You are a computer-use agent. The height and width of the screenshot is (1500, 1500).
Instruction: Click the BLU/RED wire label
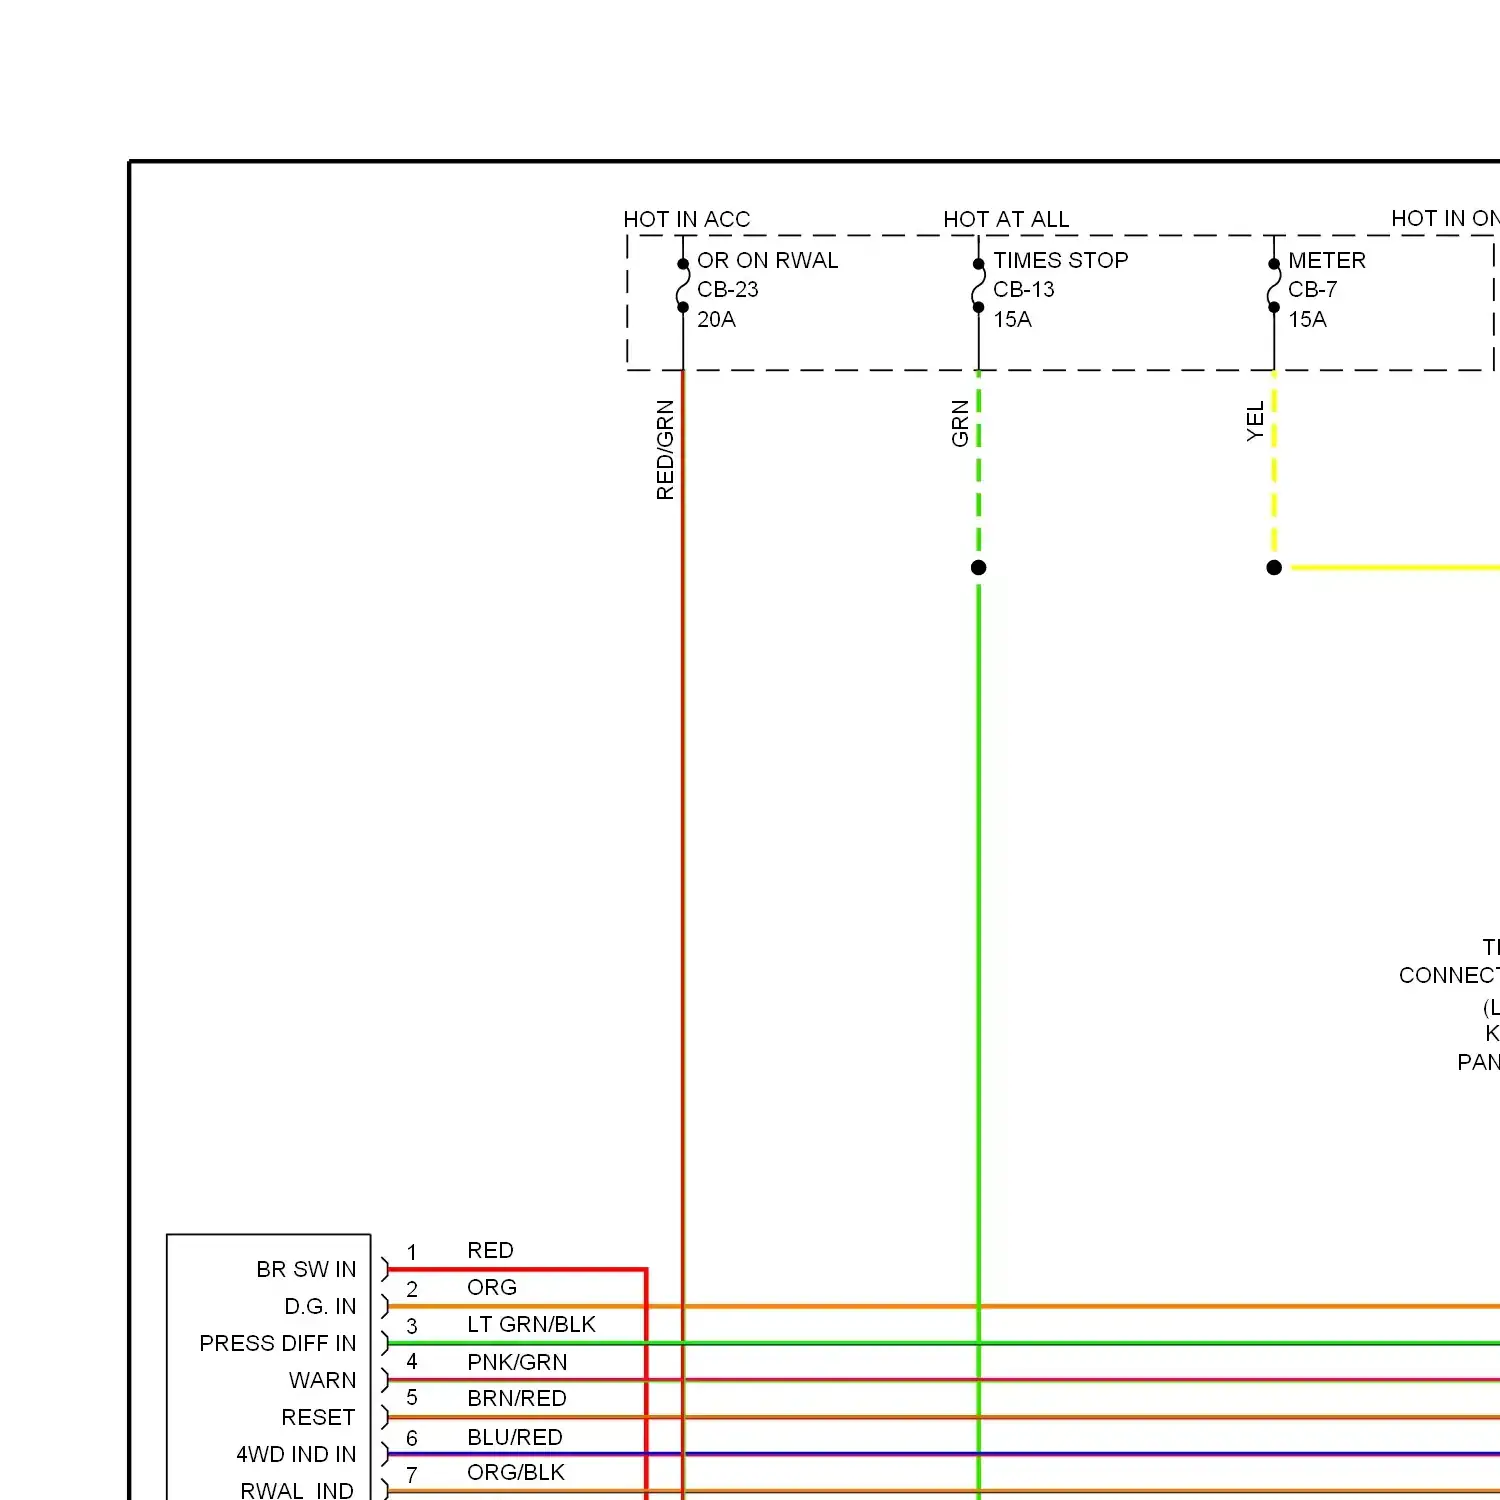pos(515,1437)
